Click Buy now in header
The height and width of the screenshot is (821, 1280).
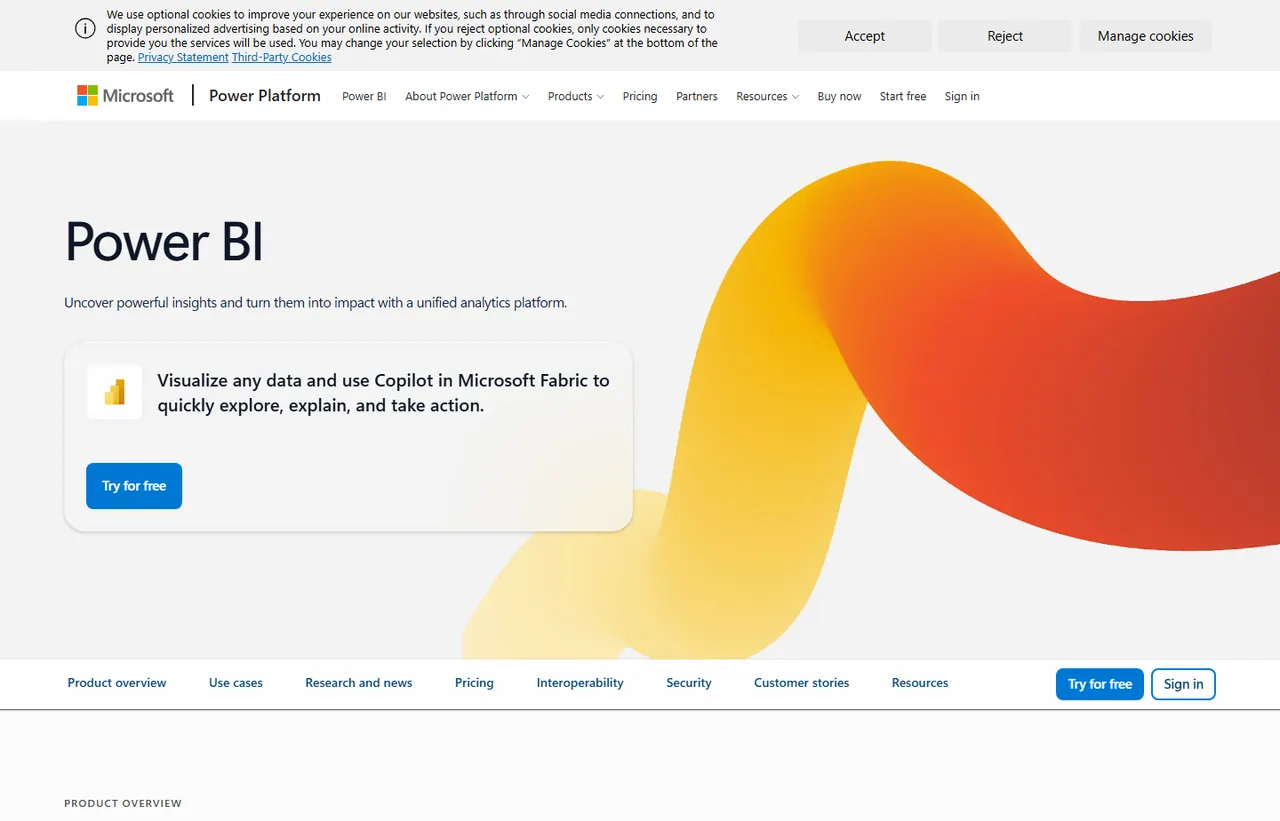point(839,97)
